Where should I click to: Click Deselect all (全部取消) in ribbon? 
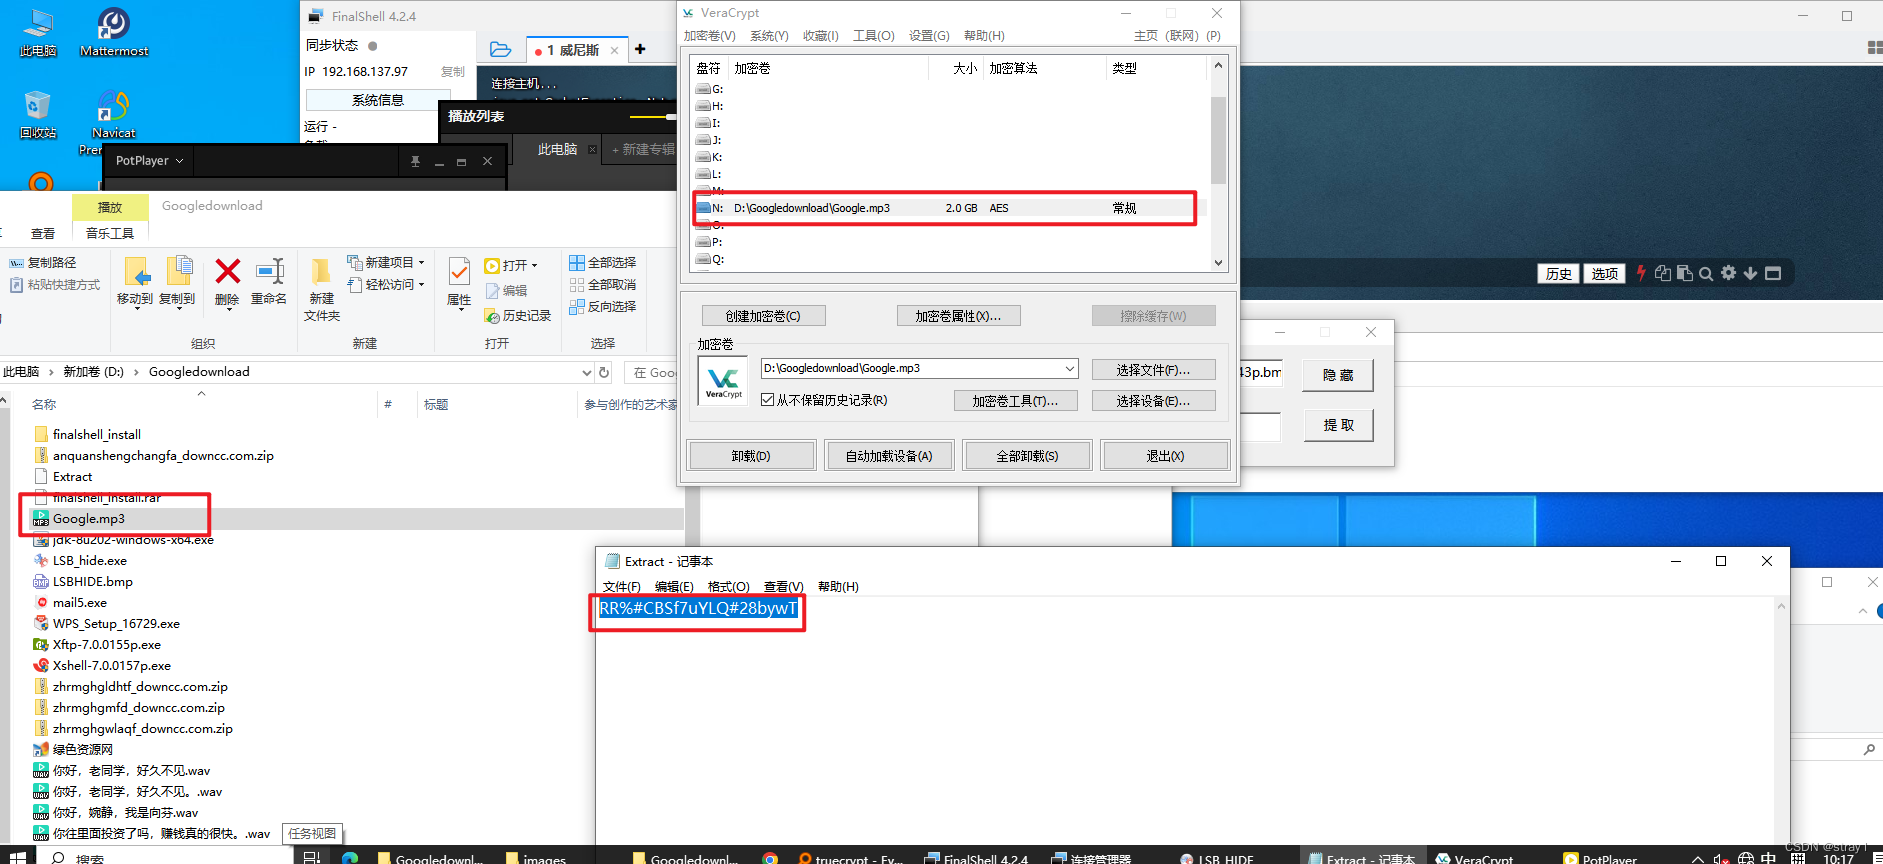(x=602, y=284)
